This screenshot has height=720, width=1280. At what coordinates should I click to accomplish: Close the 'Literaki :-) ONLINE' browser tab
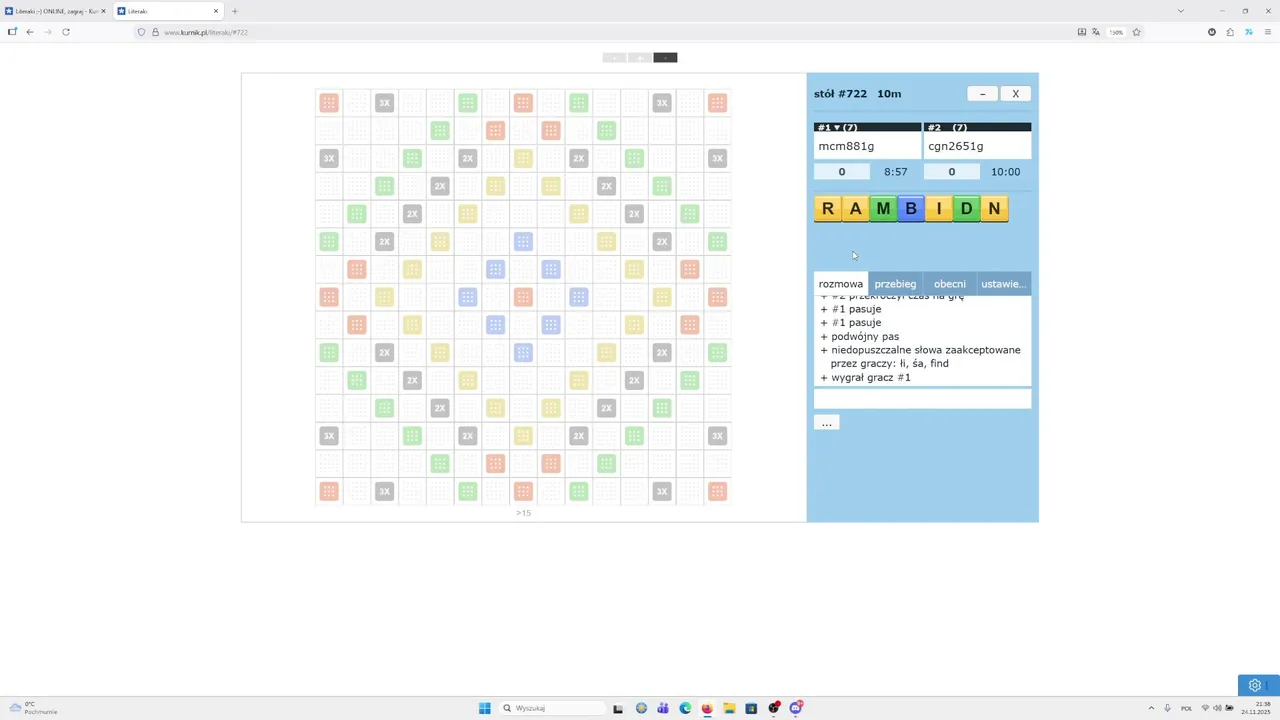click(x=102, y=11)
